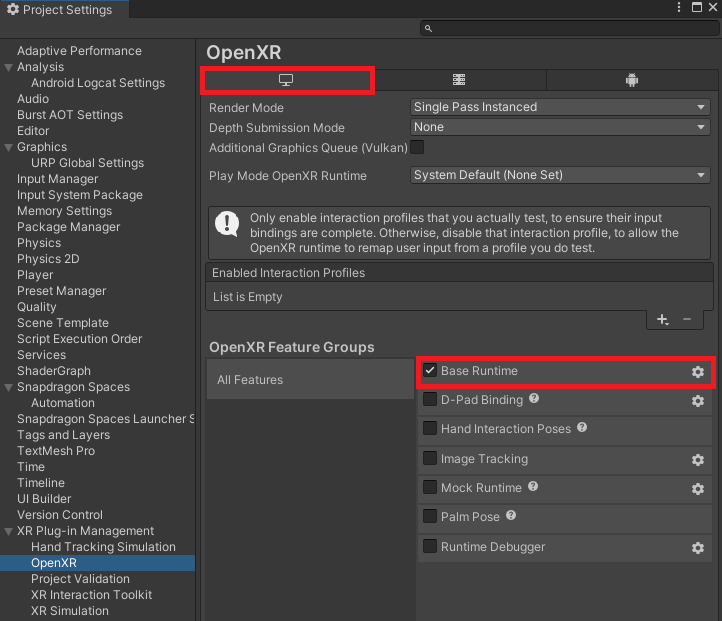Screen dimensions: 722x621
Task: Toggle Additional Graphics Queue (Vulkan) checkbox
Action: 417,147
